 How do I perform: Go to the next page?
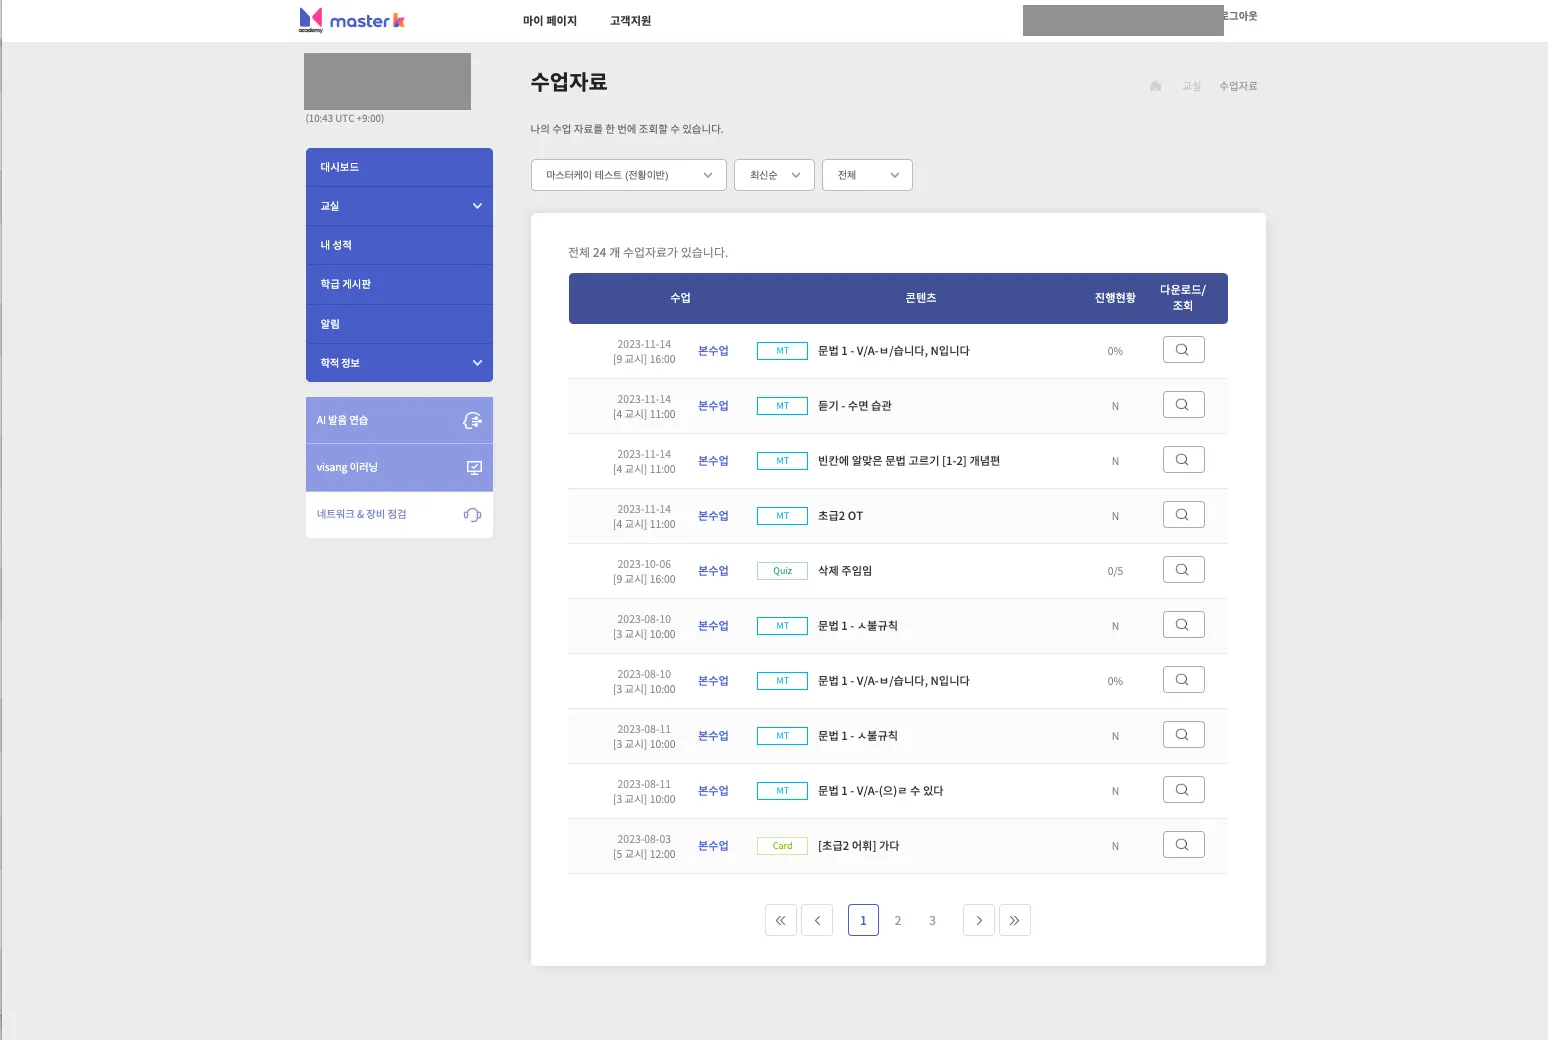[979, 920]
